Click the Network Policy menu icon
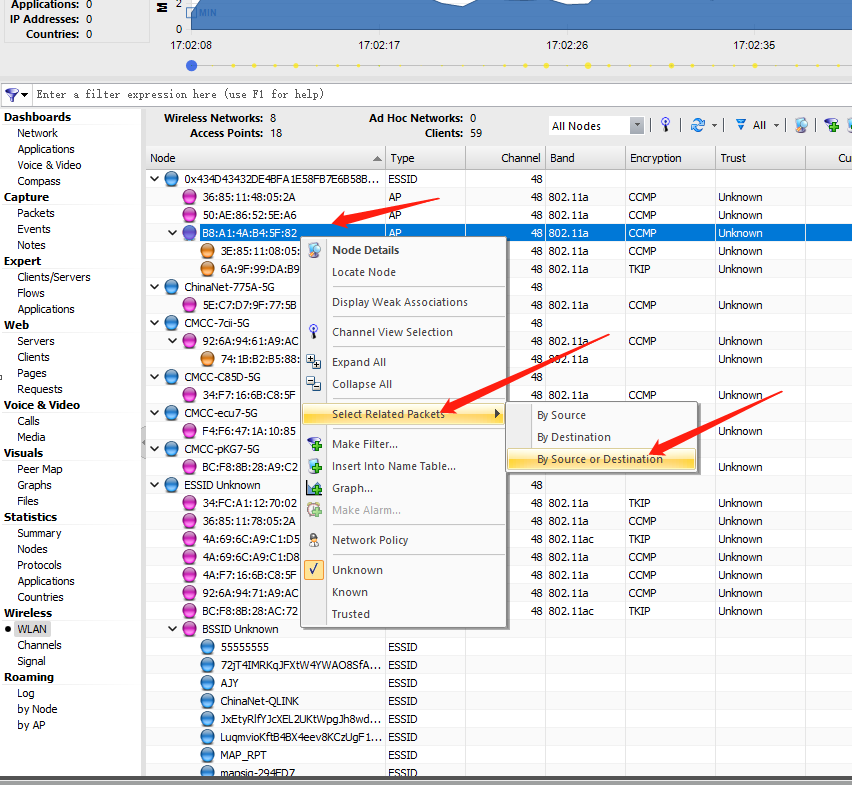 (x=314, y=539)
